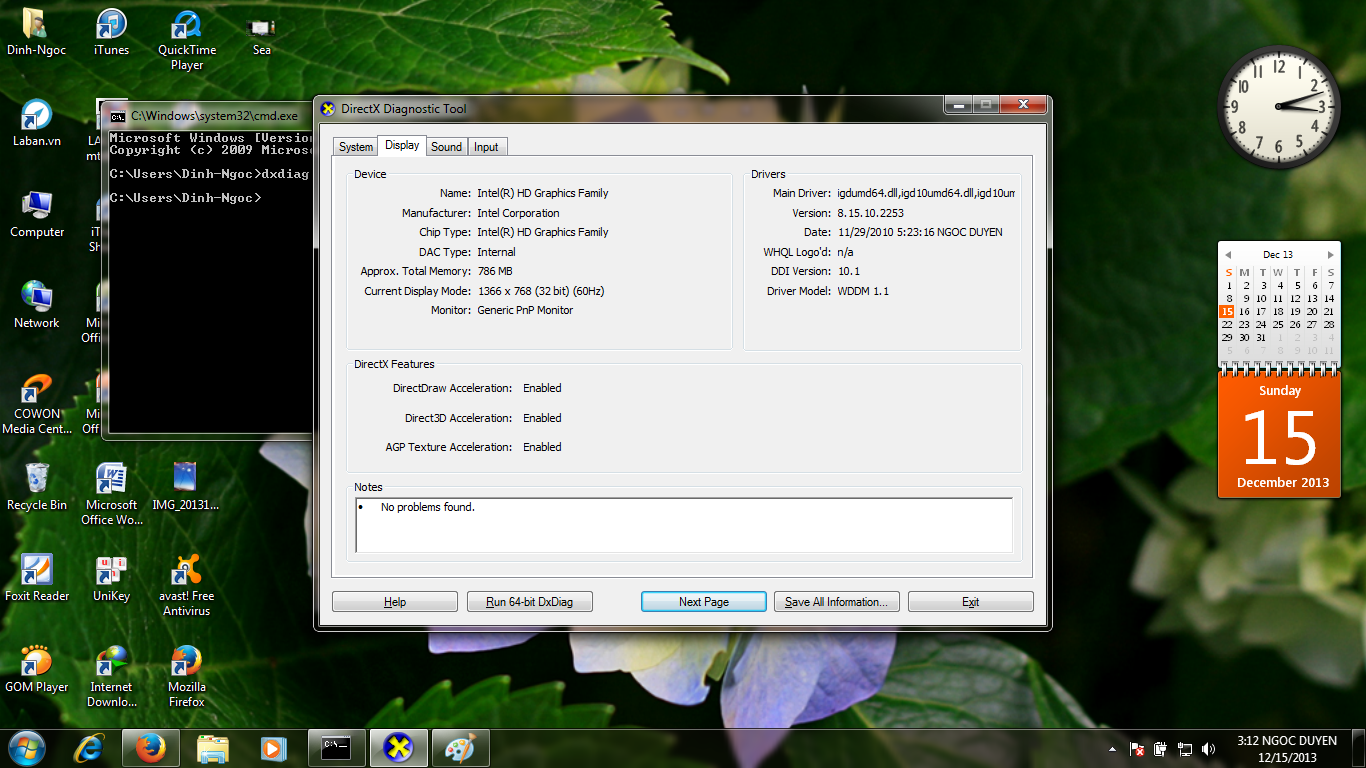Click the DirectX Diagnostic Tool title icon
Image resolution: width=1366 pixels, height=768 pixels.
328,109
